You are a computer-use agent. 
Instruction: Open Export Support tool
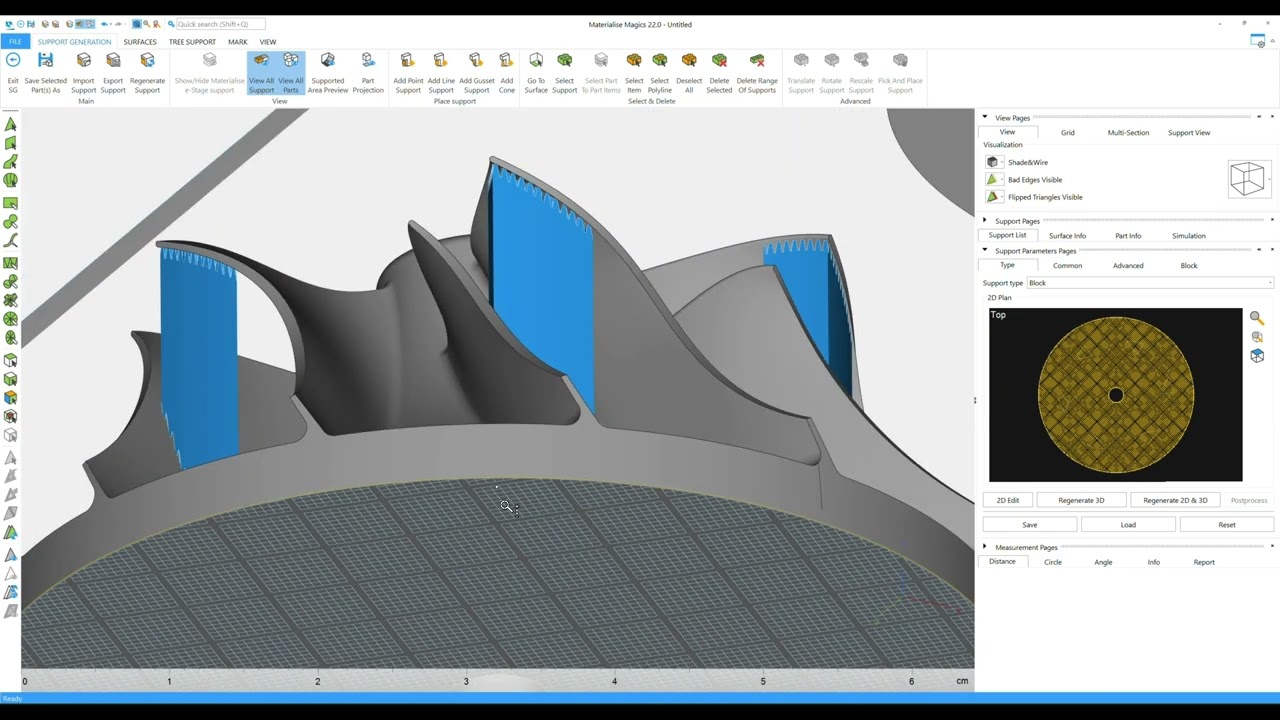point(113,74)
